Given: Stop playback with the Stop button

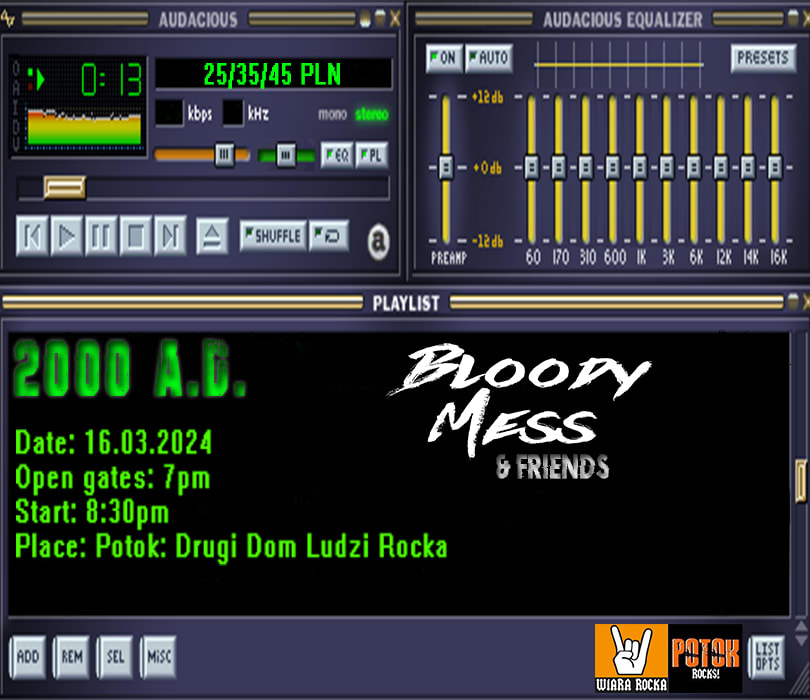Looking at the screenshot, I should click(x=135, y=236).
